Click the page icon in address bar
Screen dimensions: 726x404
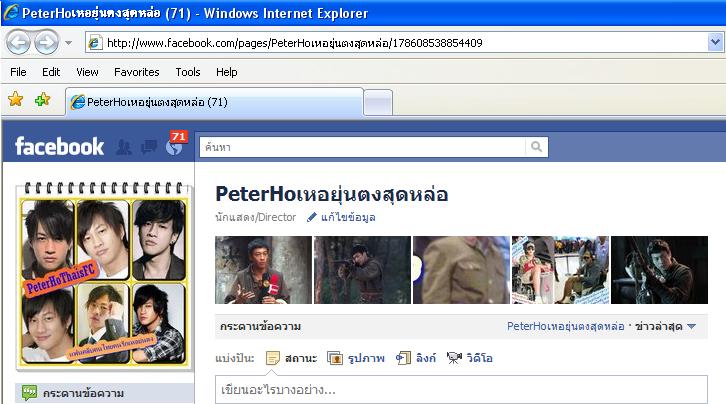point(95,43)
